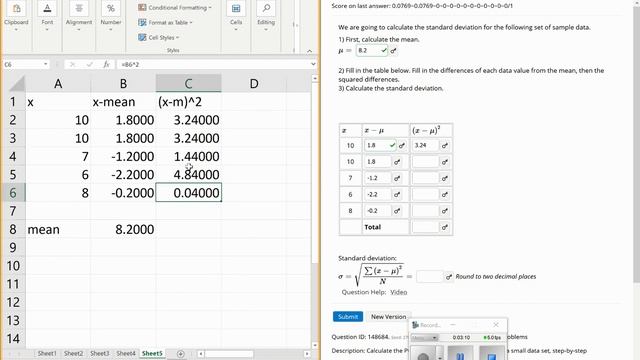This screenshot has width=640, height=360.
Task: Click the 'mean' label cell
Action: pos(58,229)
